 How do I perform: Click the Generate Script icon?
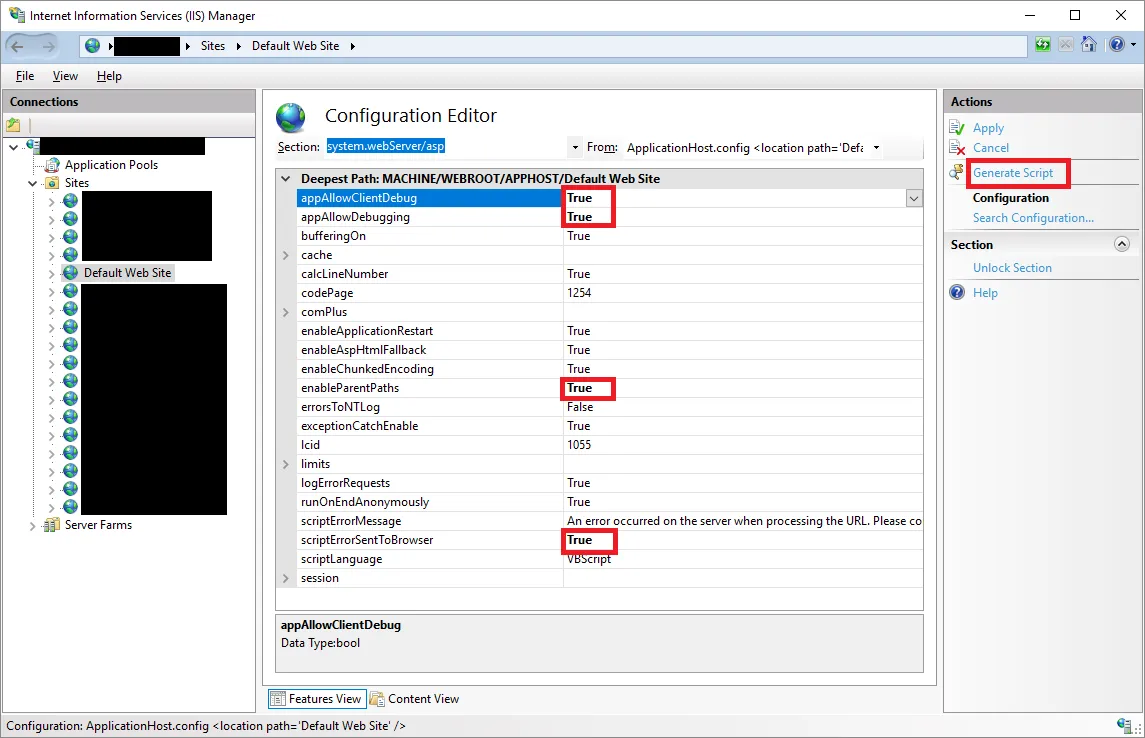pyautogui.click(x=956, y=172)
